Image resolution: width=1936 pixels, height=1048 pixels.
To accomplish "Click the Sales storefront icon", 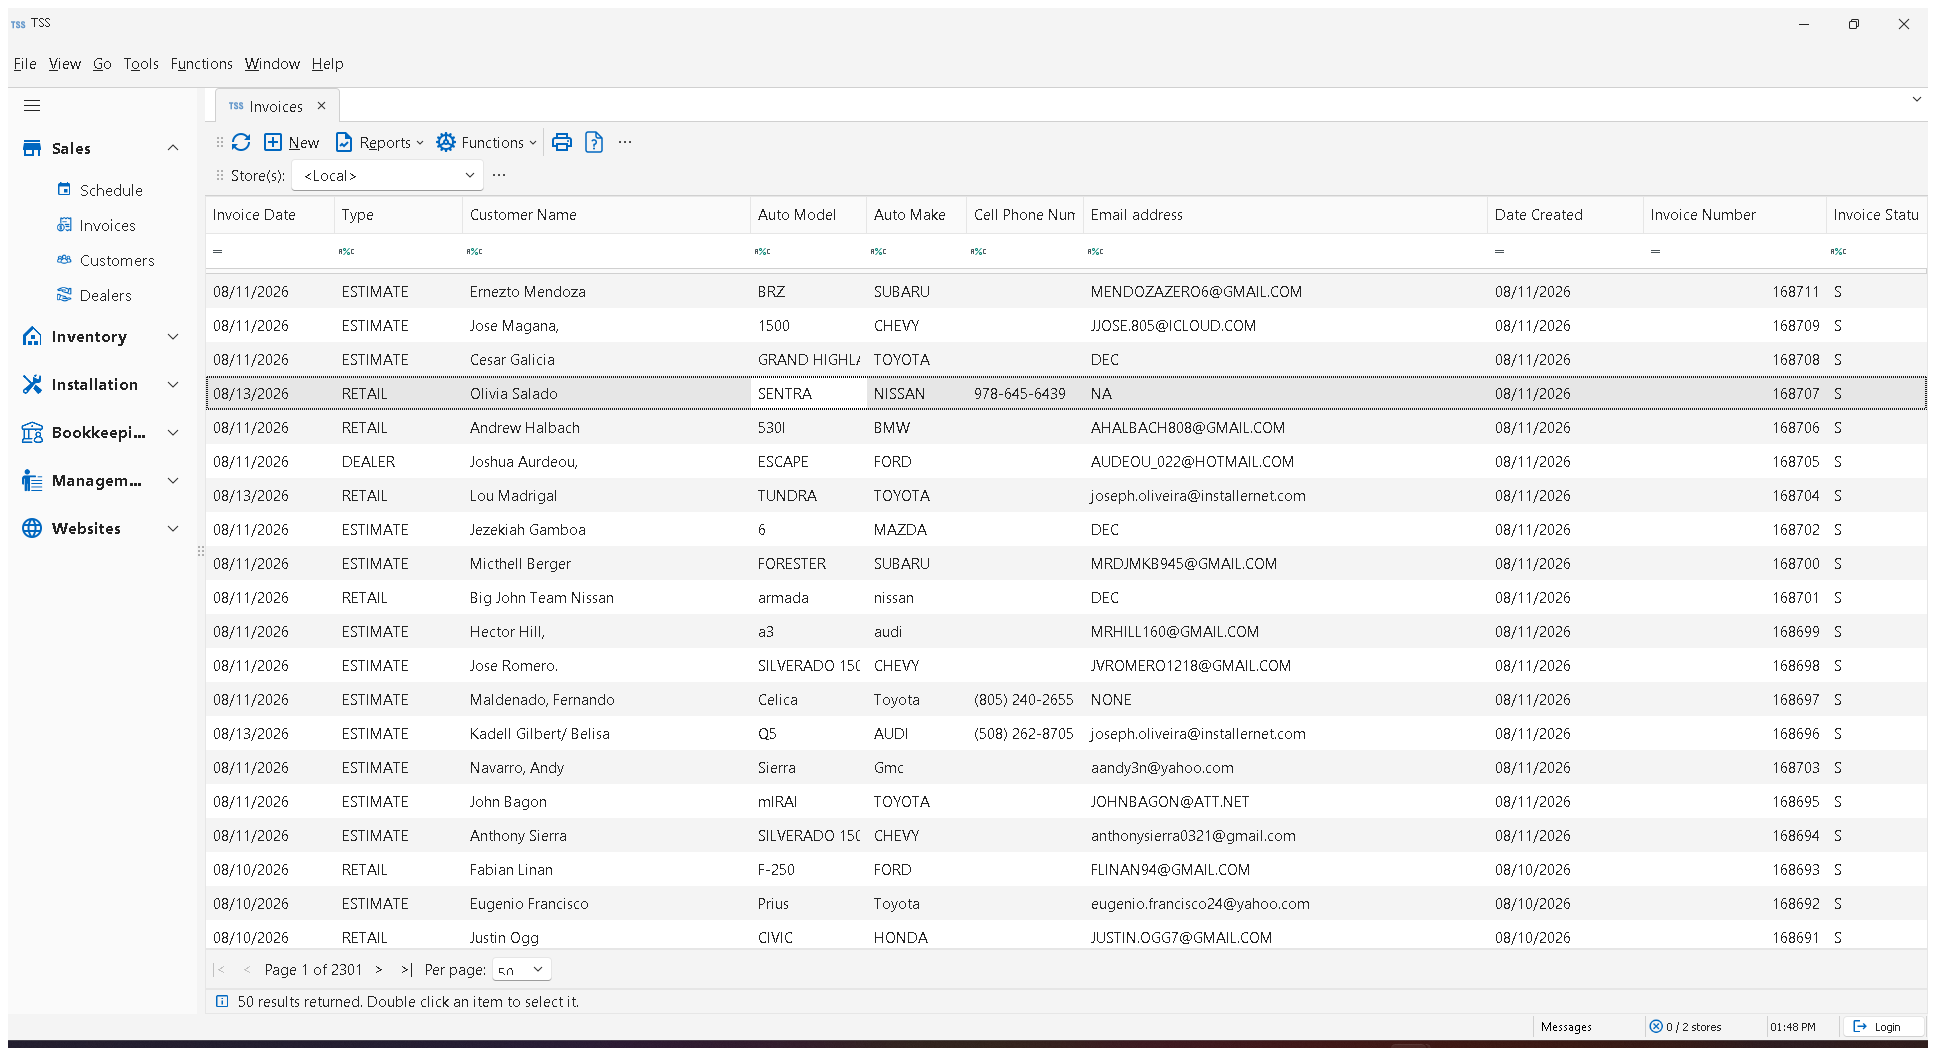I will [32, 148].
